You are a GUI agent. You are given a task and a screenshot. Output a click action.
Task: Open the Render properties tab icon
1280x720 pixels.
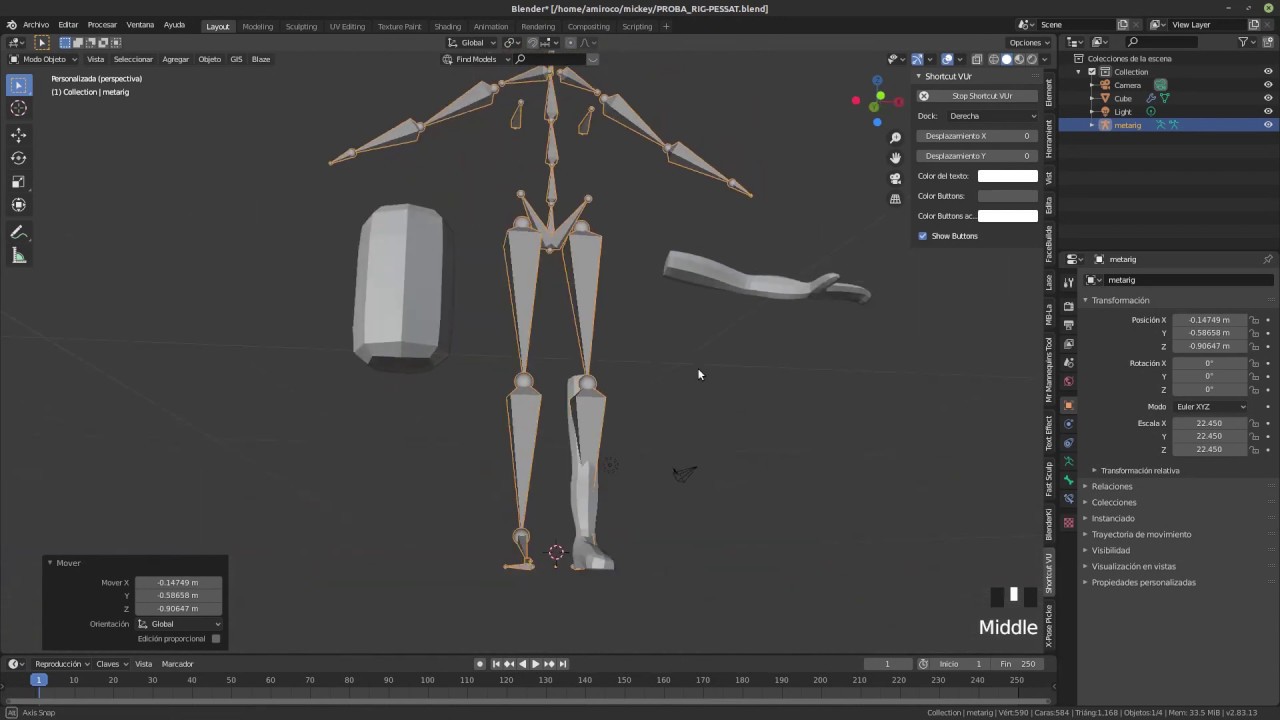point(1068,306)
